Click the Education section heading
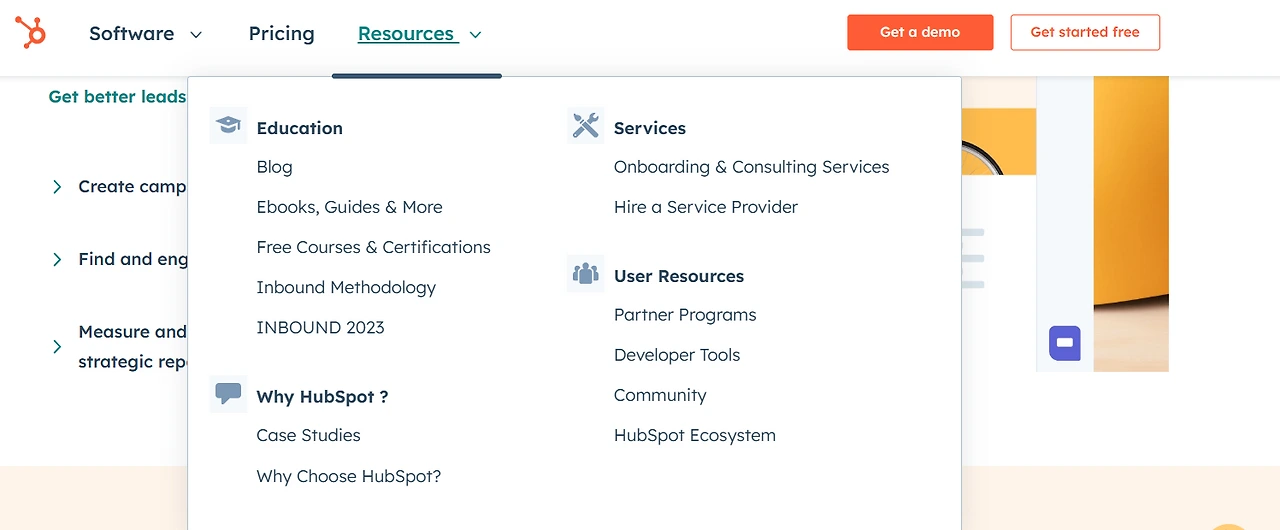The image size is (1280, 530). 299,128
